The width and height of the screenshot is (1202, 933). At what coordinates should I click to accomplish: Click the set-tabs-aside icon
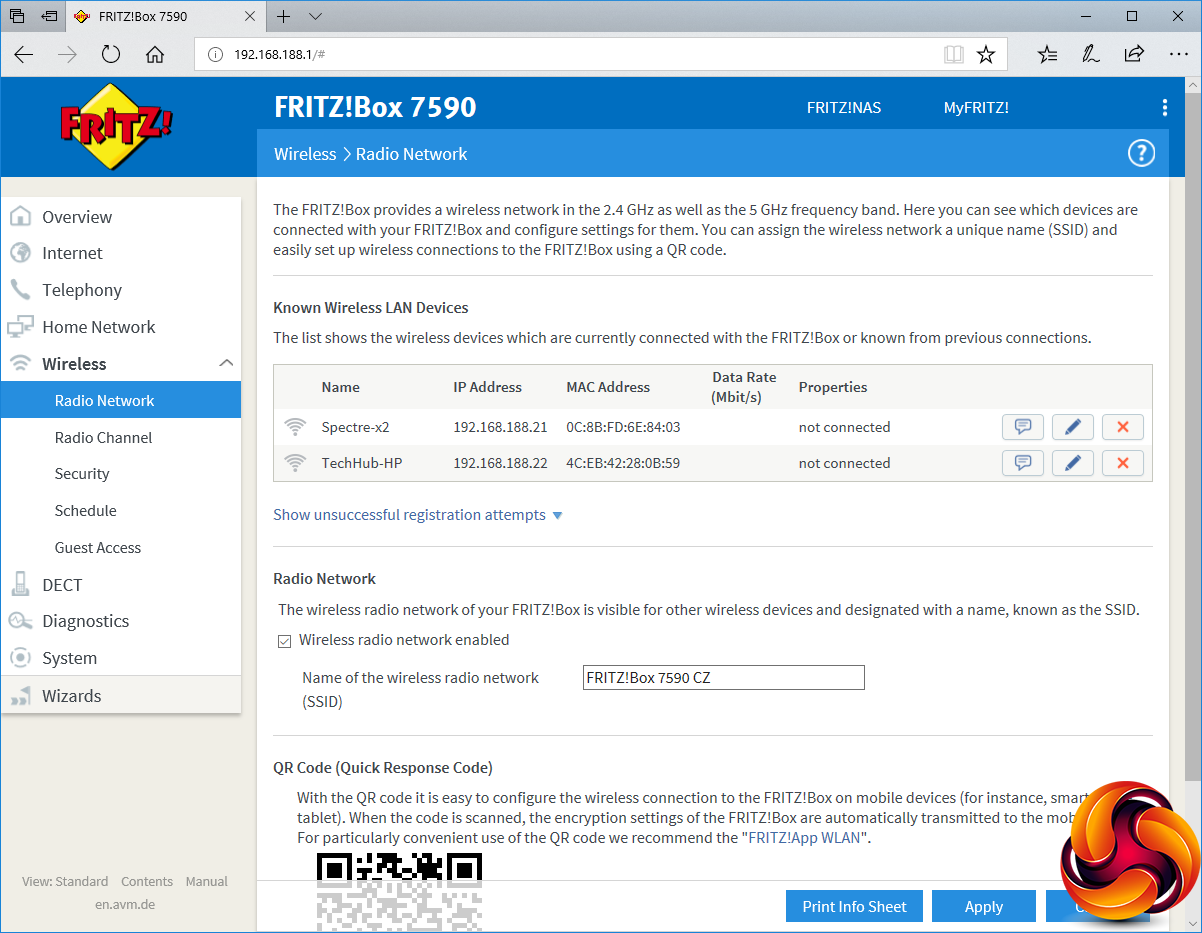(48, 16)
